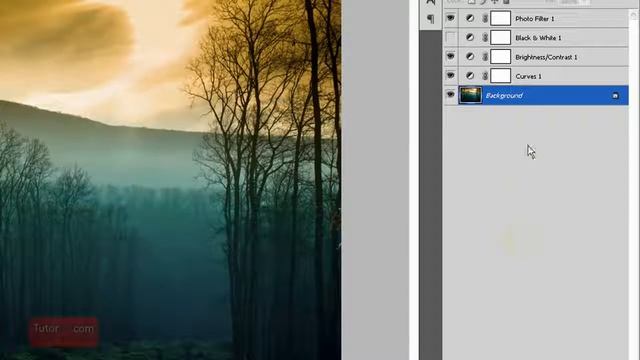This screenshot has width=640, height=360.
Task: Click the Background layer lock icon
Action: point(615,96)
